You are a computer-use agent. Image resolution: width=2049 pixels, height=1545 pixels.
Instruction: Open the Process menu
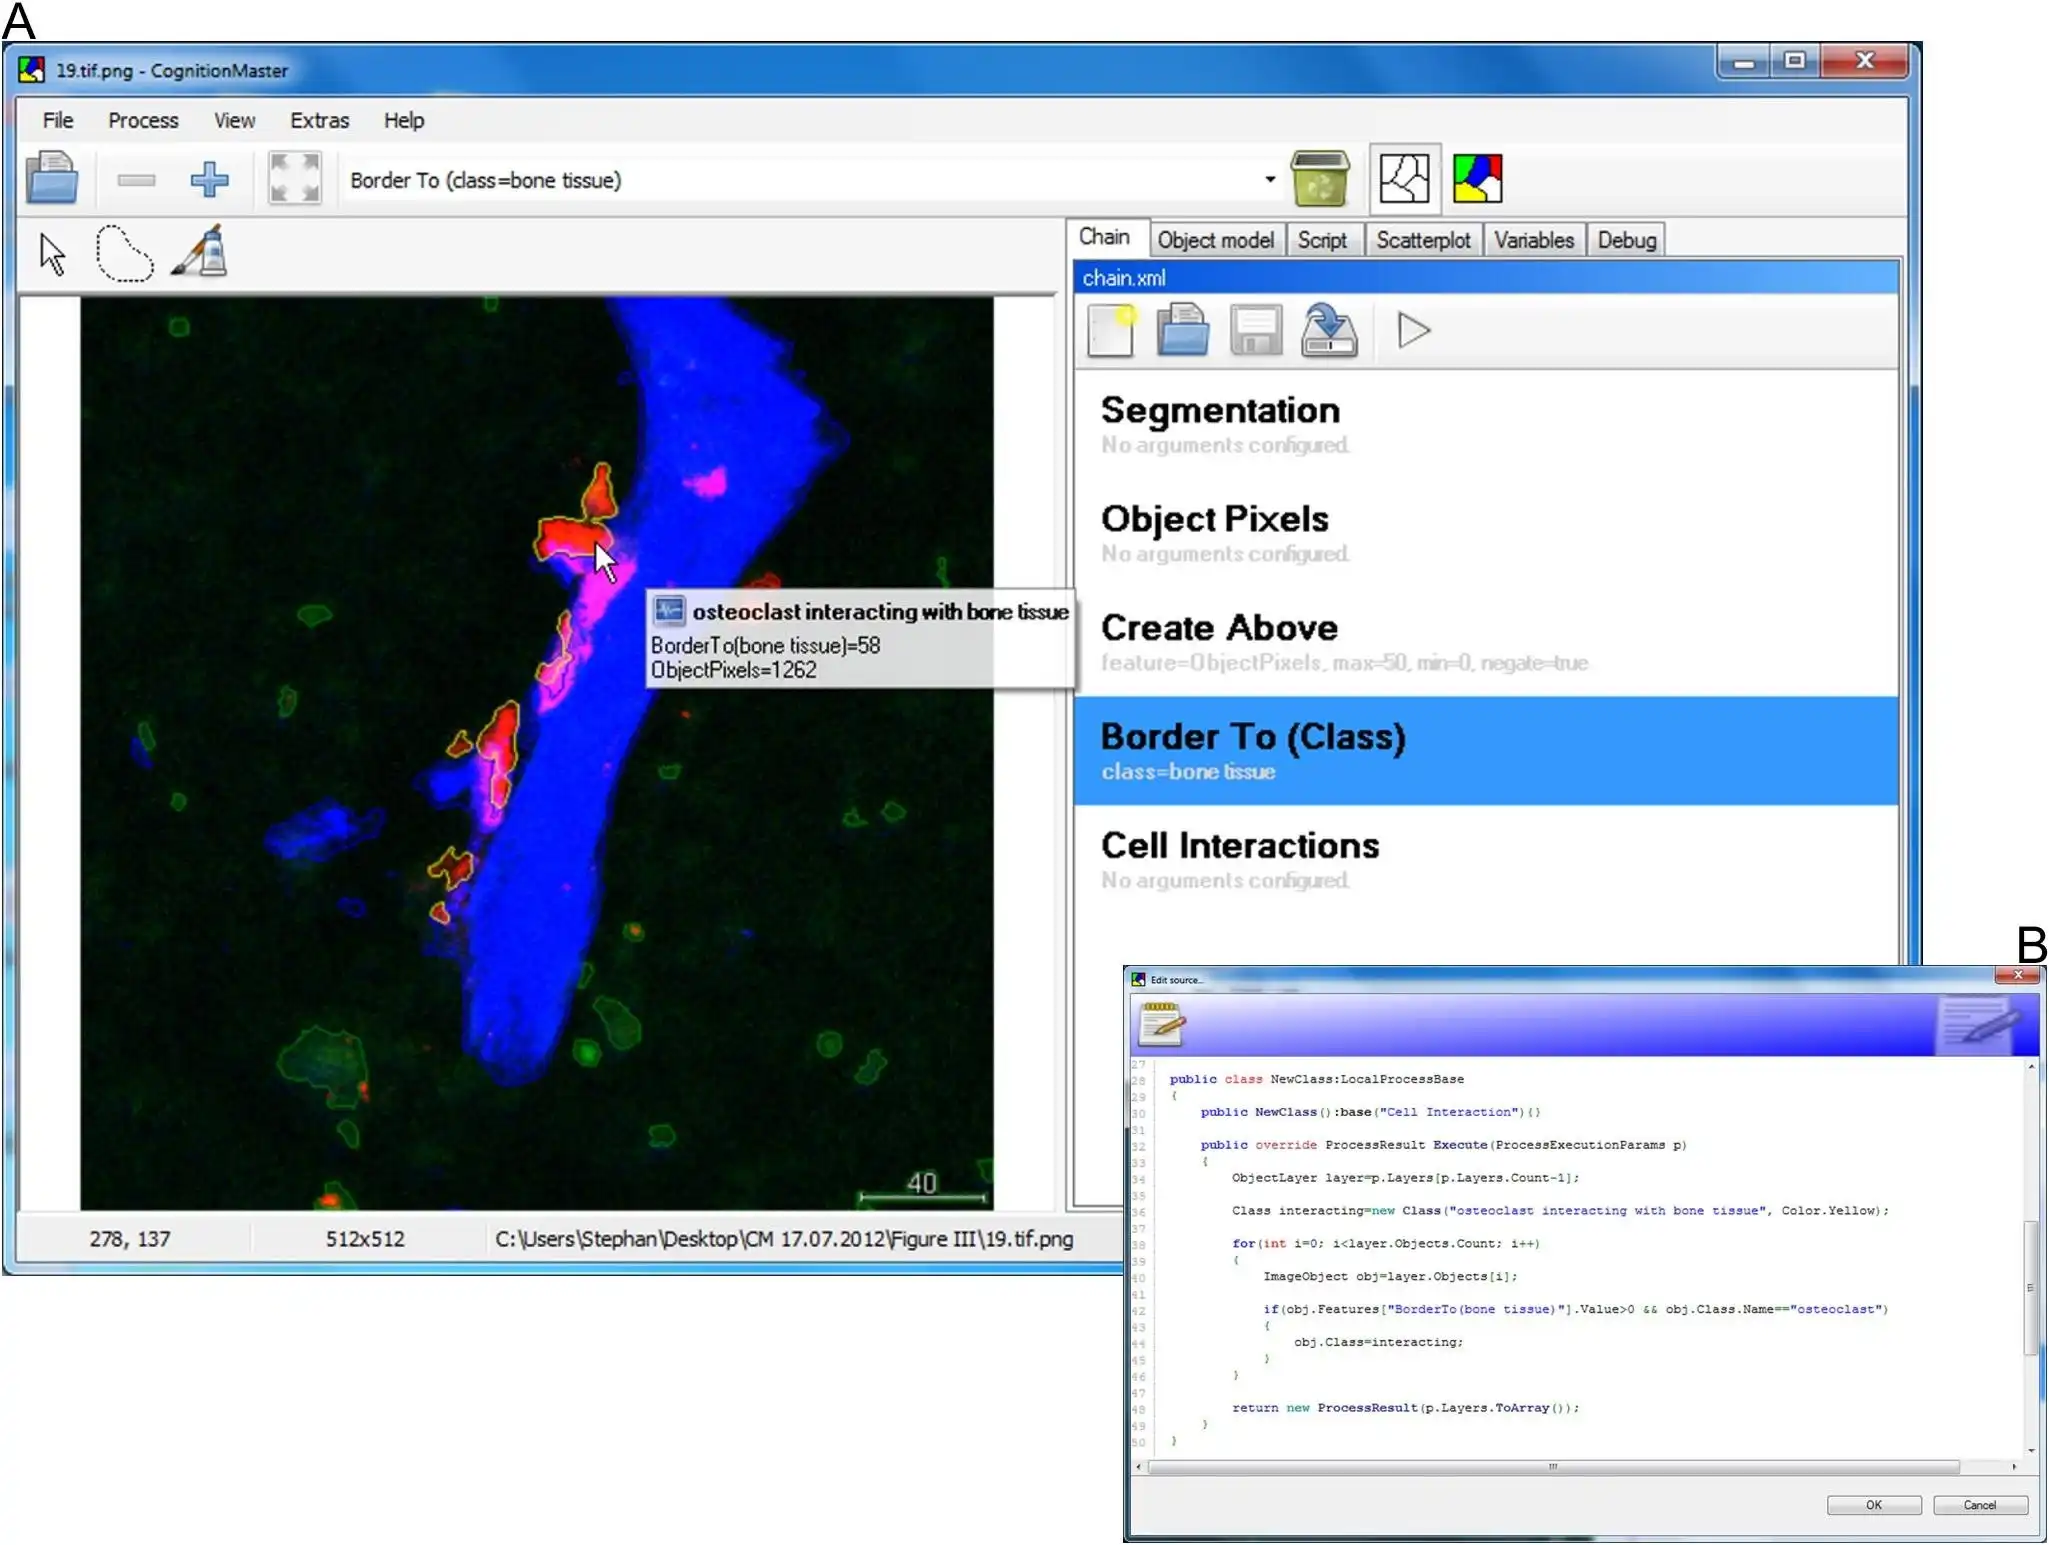(x=141, y=120)
